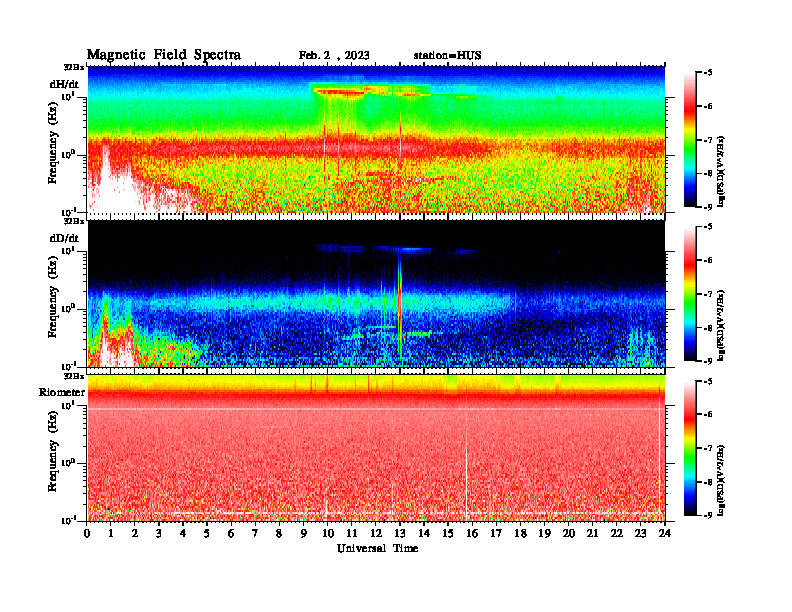Screen dimensions: 792x612
Task: Click the hour 10 tick label on time axis
Action: tap(328, 534)
